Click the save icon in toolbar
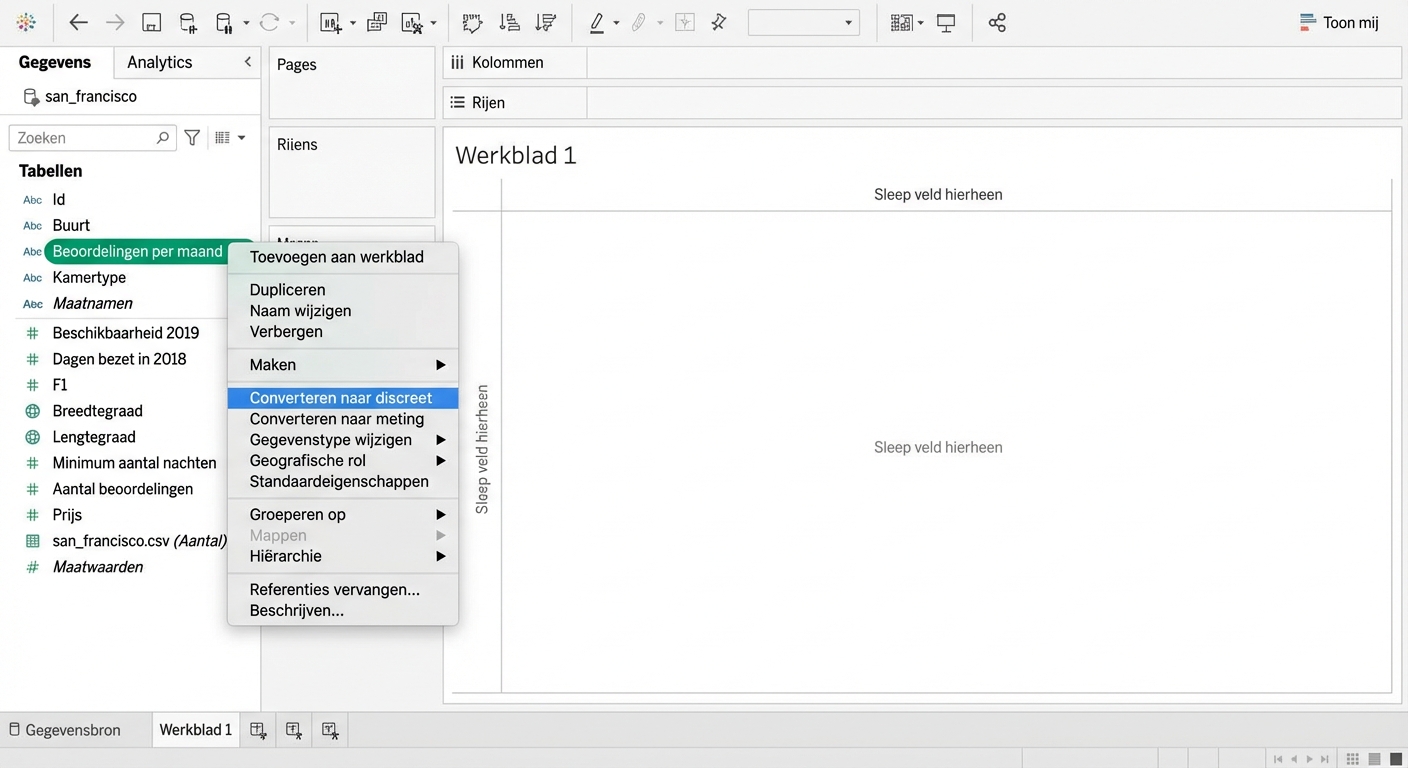The width and height of the screenshot is (1408, 768). [151, 23]
